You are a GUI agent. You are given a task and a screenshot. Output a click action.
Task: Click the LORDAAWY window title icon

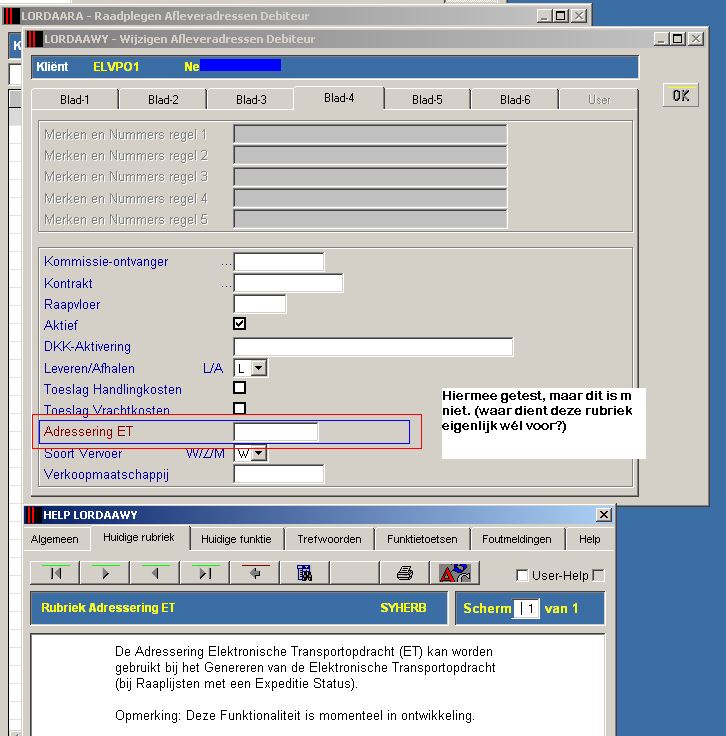(x=34, y=39)
